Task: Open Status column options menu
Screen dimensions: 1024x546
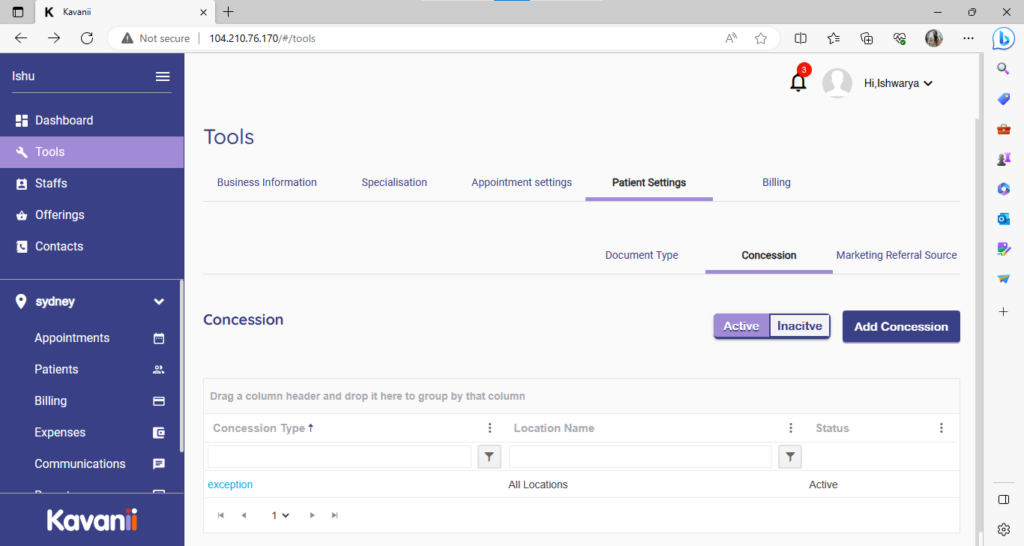Action: point(941,428)
